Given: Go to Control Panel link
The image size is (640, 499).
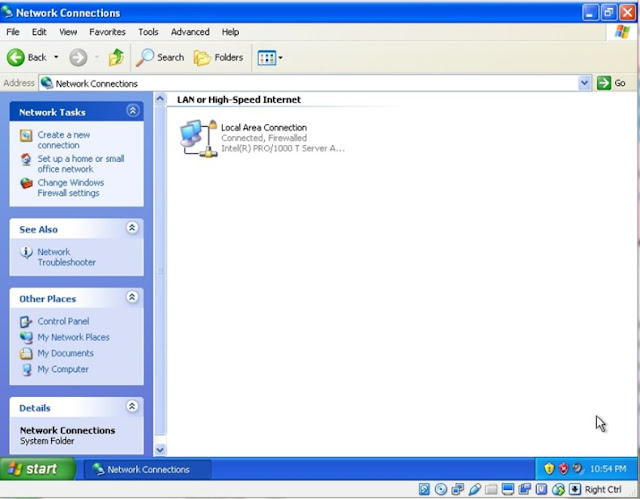Looking at the screenshot, I should 63,321.
